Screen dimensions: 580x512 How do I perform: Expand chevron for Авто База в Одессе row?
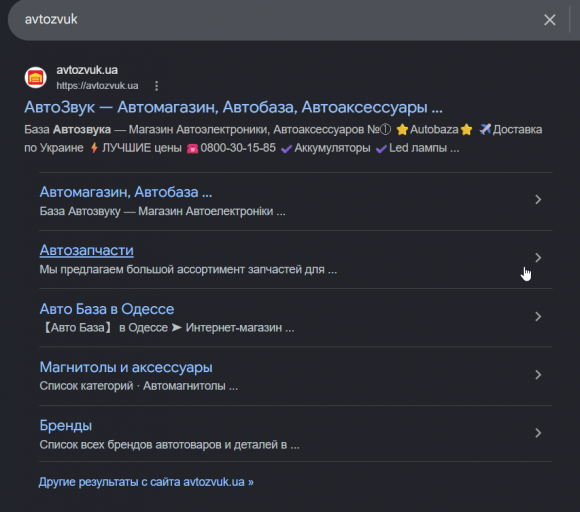click(x=538, y=317)
